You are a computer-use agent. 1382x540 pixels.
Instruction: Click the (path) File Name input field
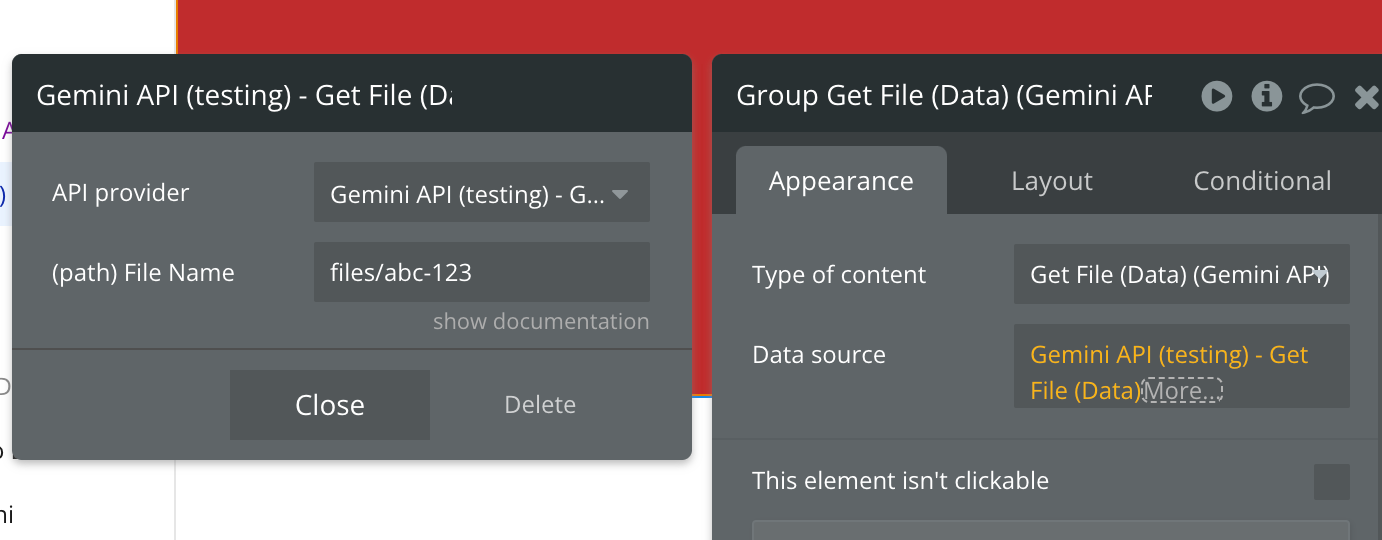click(x=481, y=272)
